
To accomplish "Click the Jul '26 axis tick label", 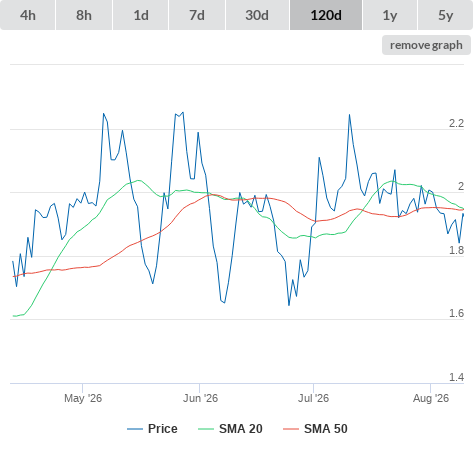I will (x=313, y=398).
